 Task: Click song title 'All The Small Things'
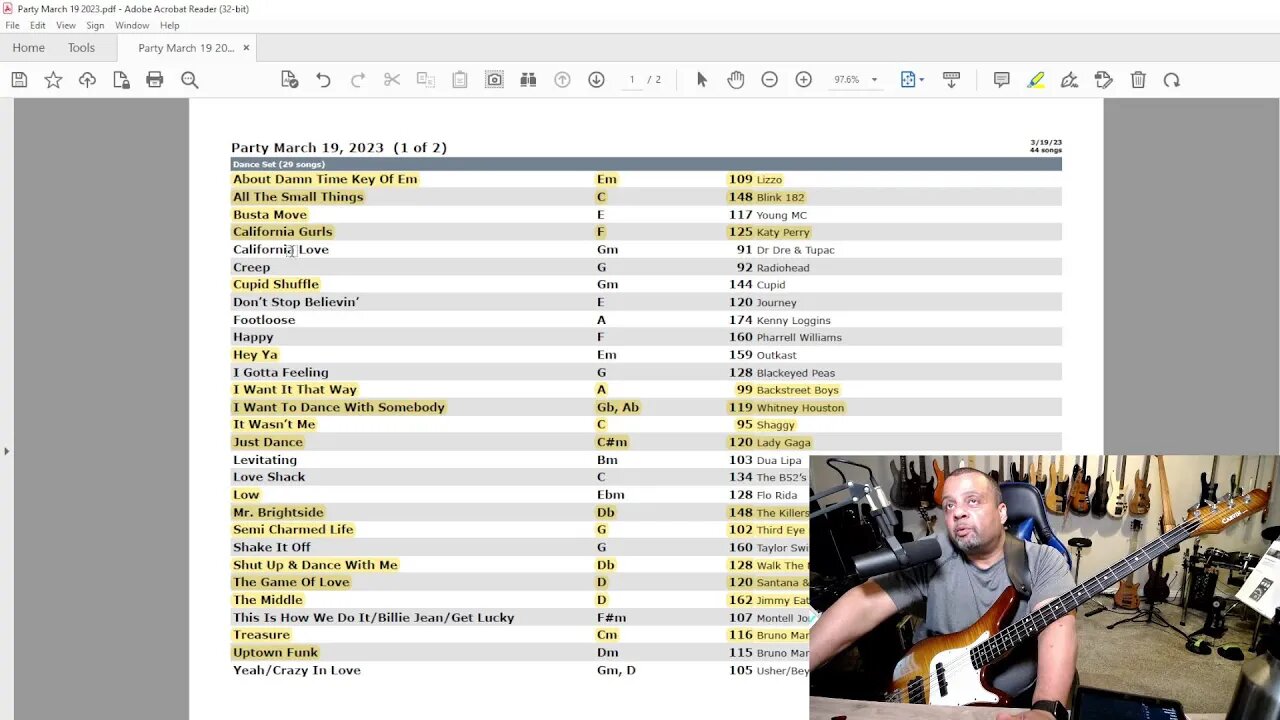(298, 197)
